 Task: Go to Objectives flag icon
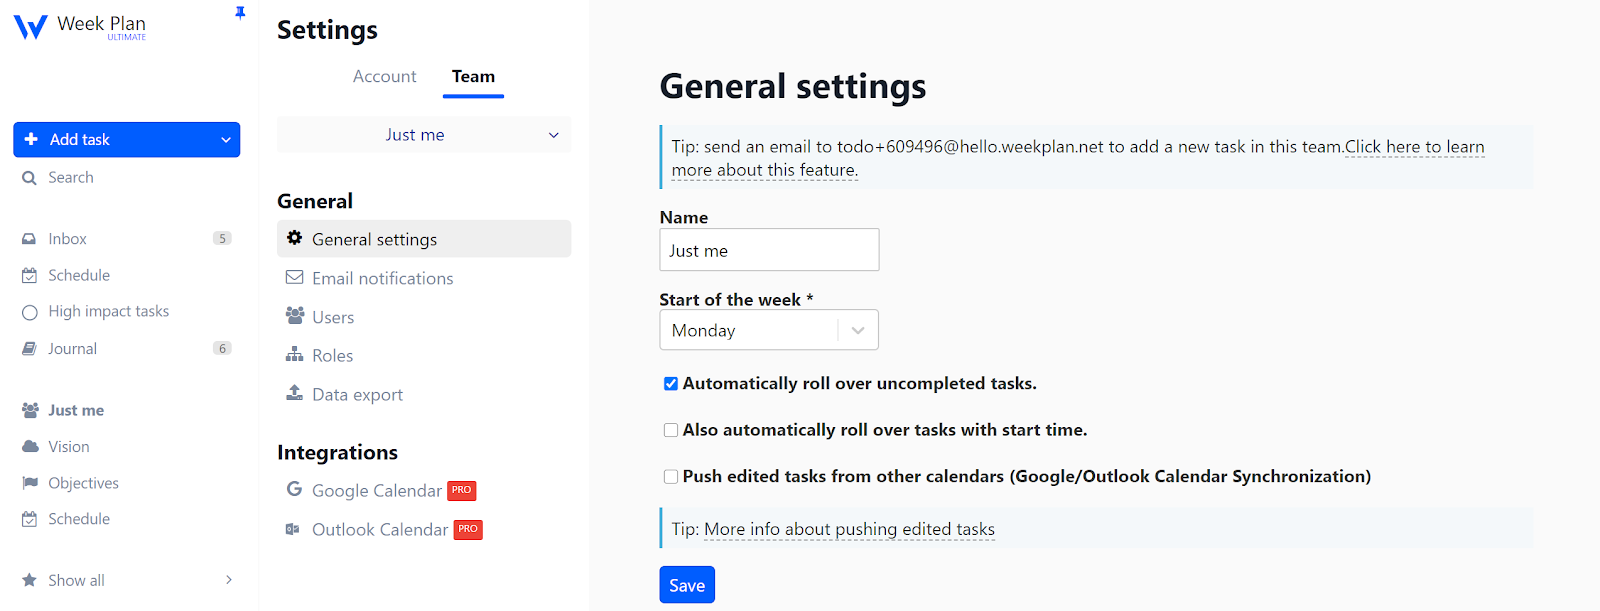pyautogui.click(x=30, y=483)
